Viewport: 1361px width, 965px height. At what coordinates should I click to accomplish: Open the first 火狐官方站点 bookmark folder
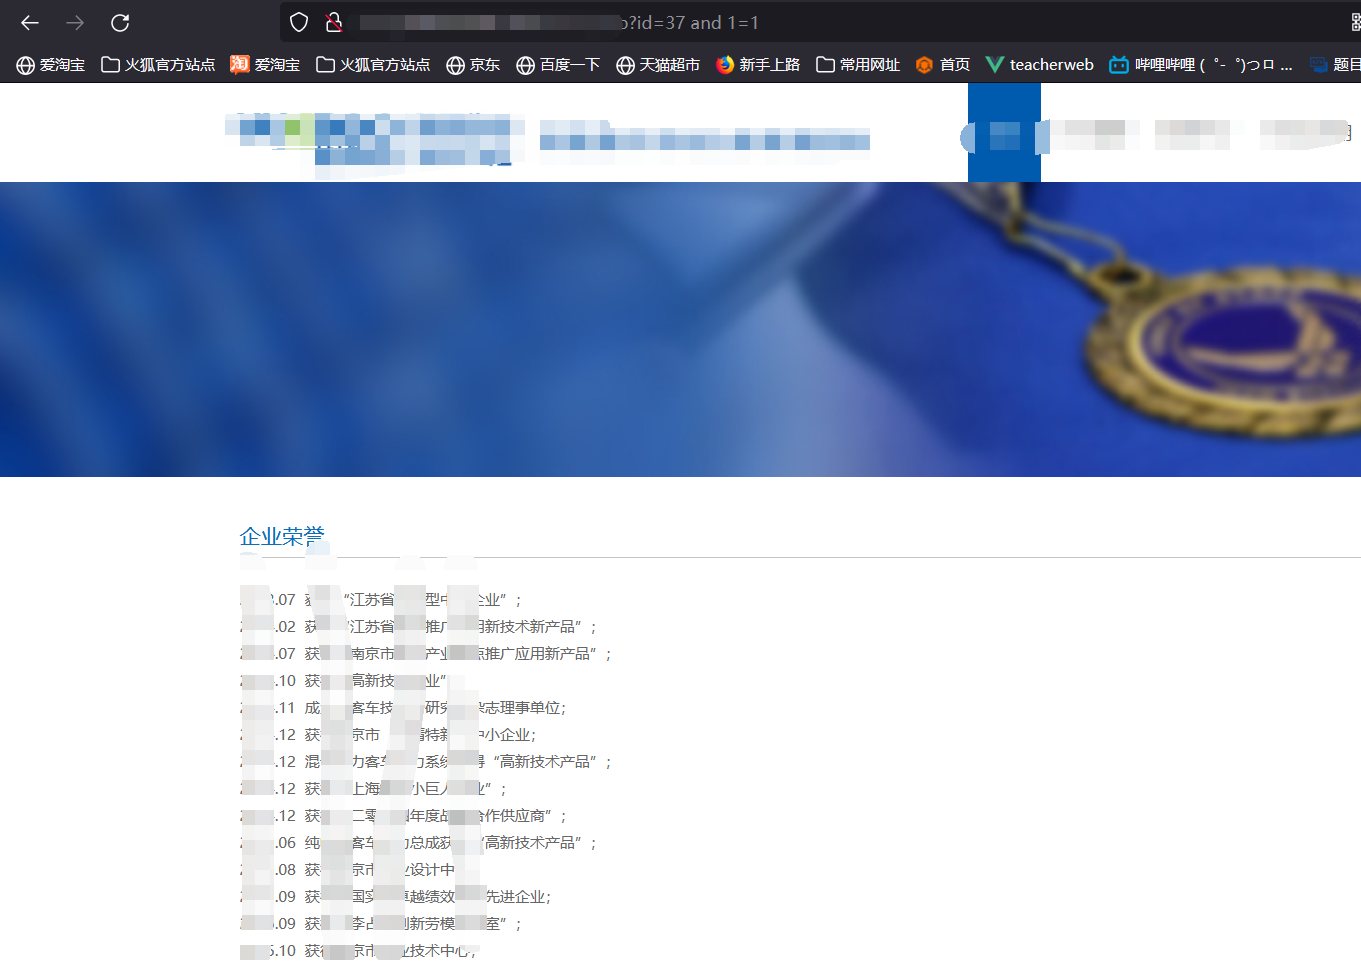158,65
